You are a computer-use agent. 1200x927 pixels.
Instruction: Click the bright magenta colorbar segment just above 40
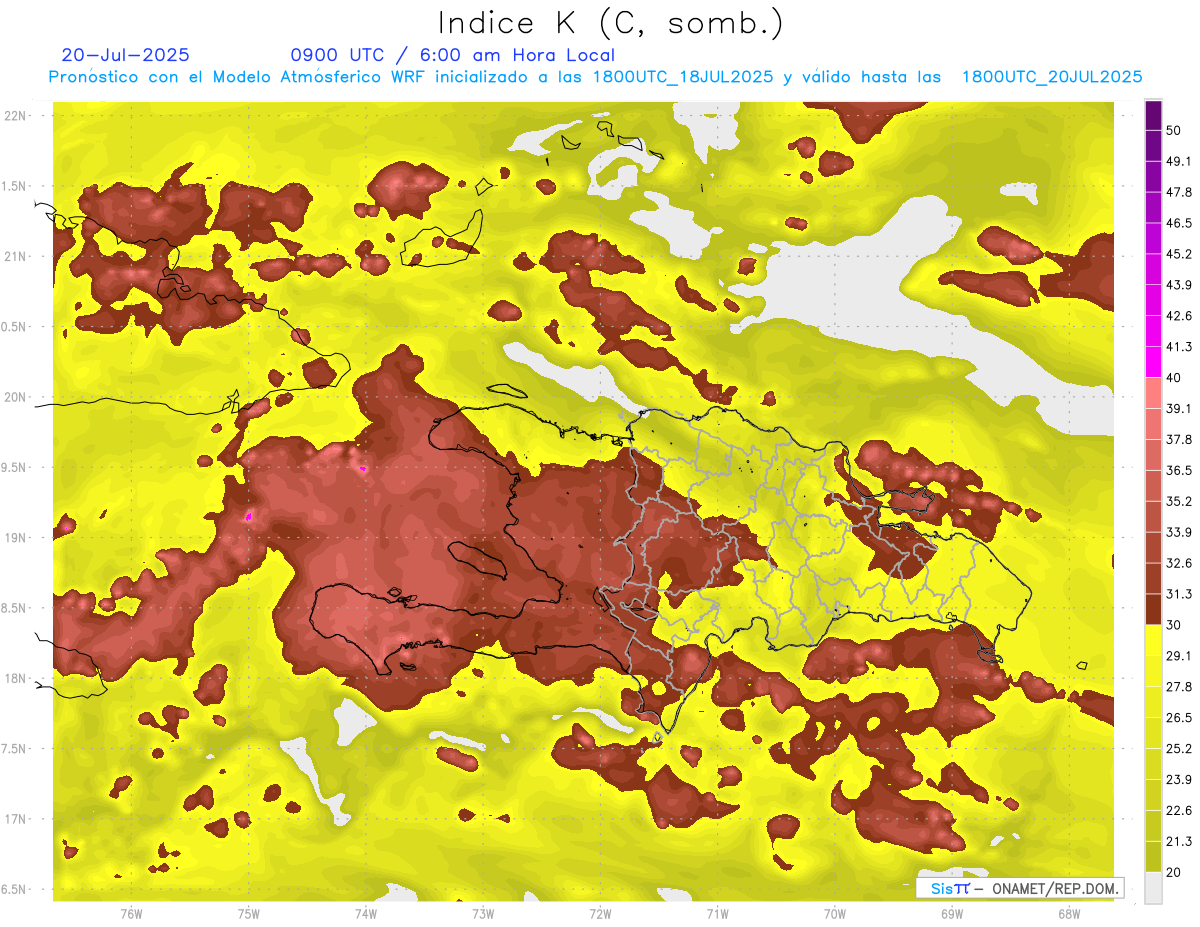click(1153, 362)
